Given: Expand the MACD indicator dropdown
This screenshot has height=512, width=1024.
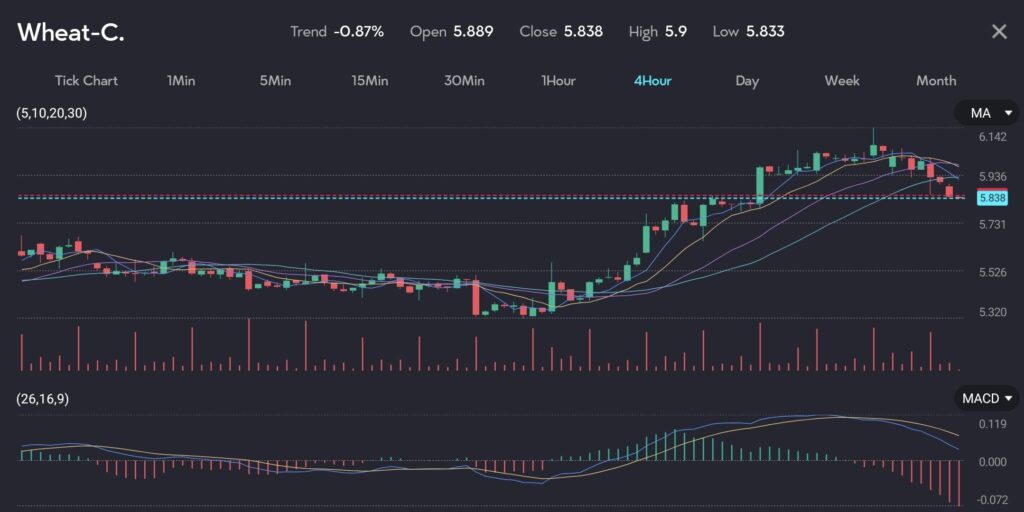Looking at the screenshot, I should (x=986, y=399).
